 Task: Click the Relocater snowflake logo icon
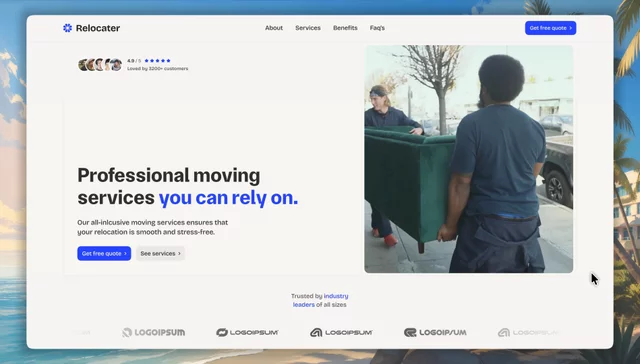(x=67, y=28)
